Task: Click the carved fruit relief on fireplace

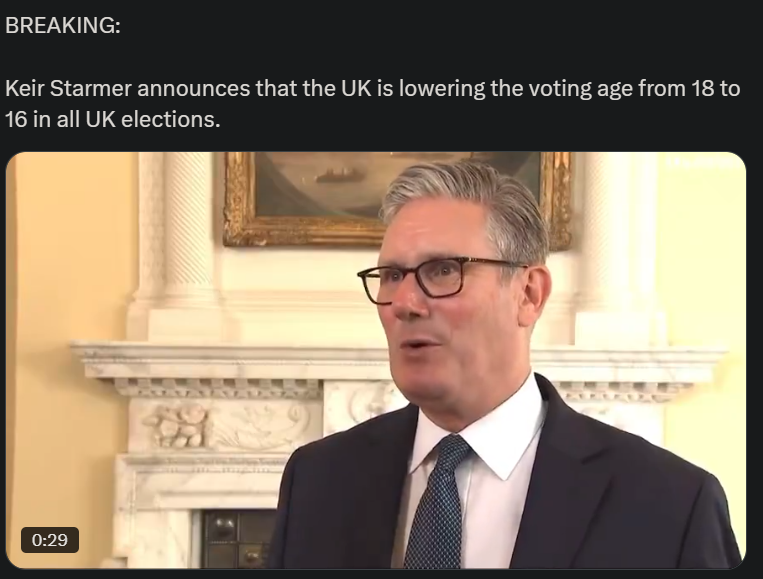Action: 180,427
